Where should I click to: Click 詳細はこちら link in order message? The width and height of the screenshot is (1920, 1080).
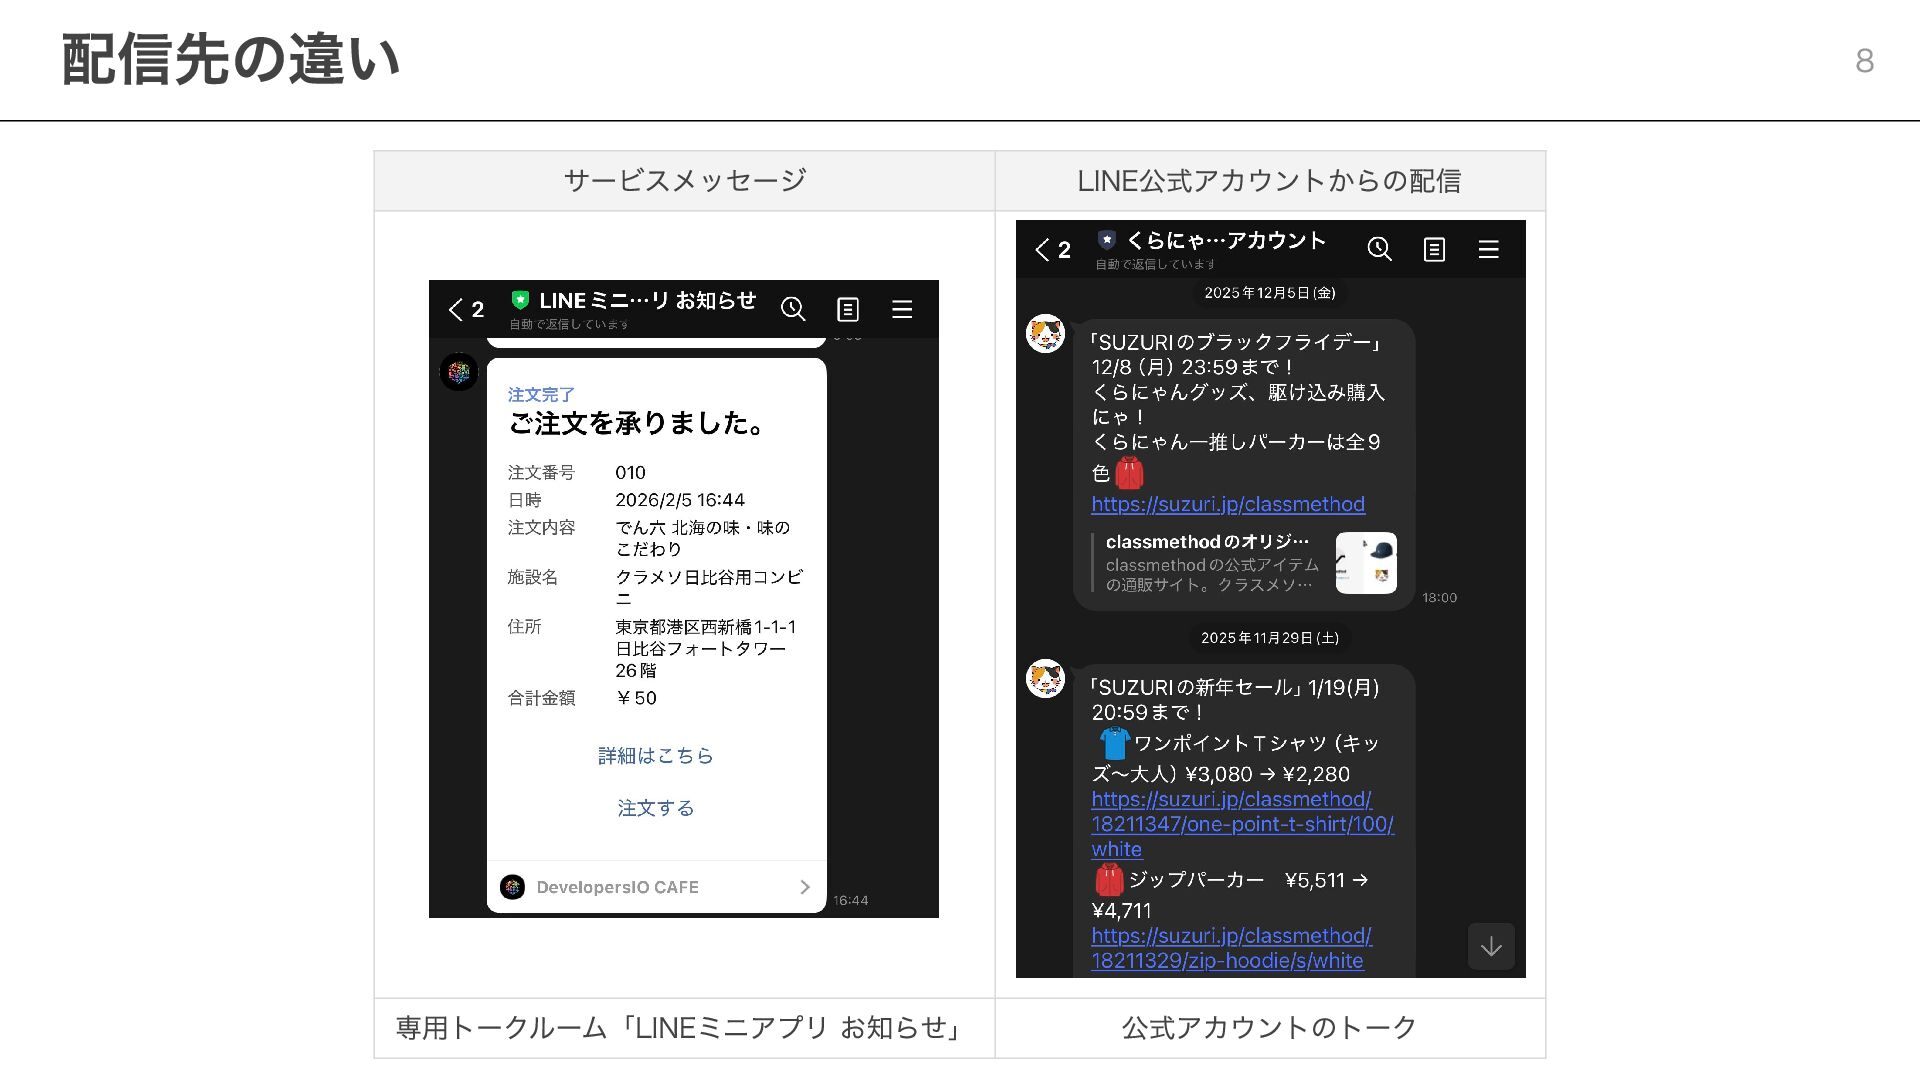pos(656,756)
